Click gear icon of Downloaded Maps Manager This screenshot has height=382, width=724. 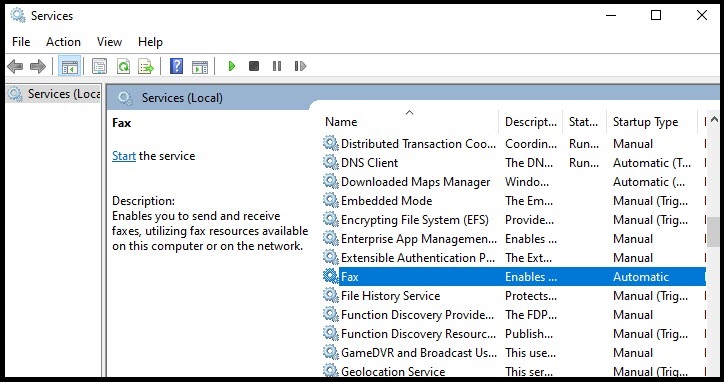pos(330,181)
